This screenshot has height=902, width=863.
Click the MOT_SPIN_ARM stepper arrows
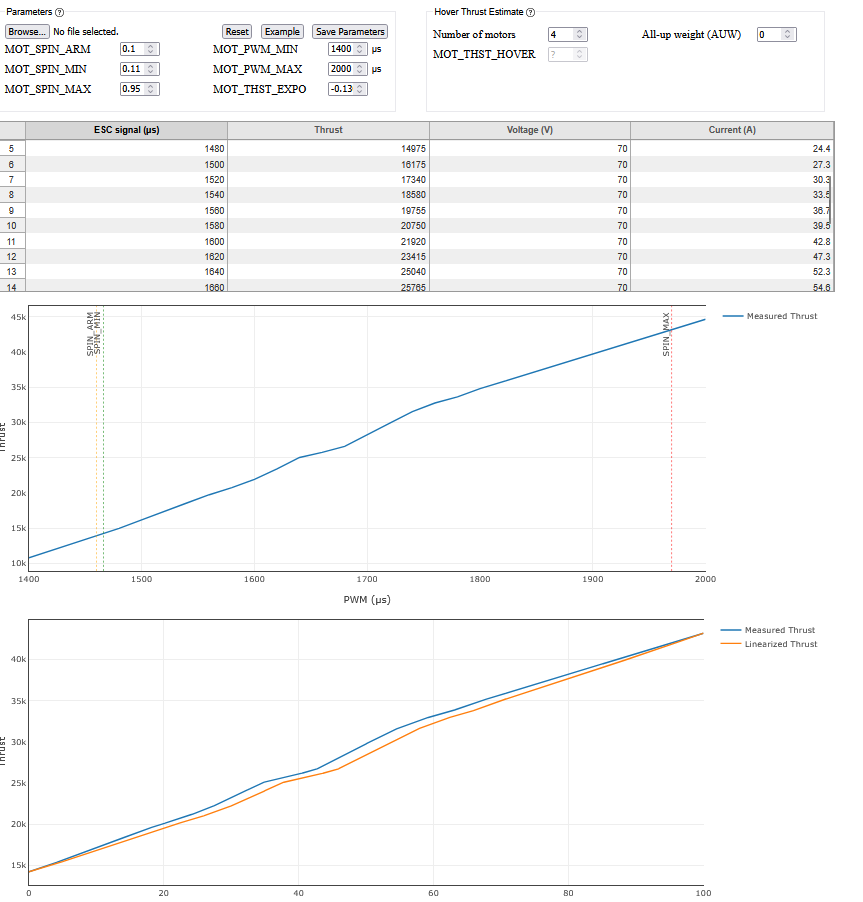pyautogui.click(x=151, y=49)
